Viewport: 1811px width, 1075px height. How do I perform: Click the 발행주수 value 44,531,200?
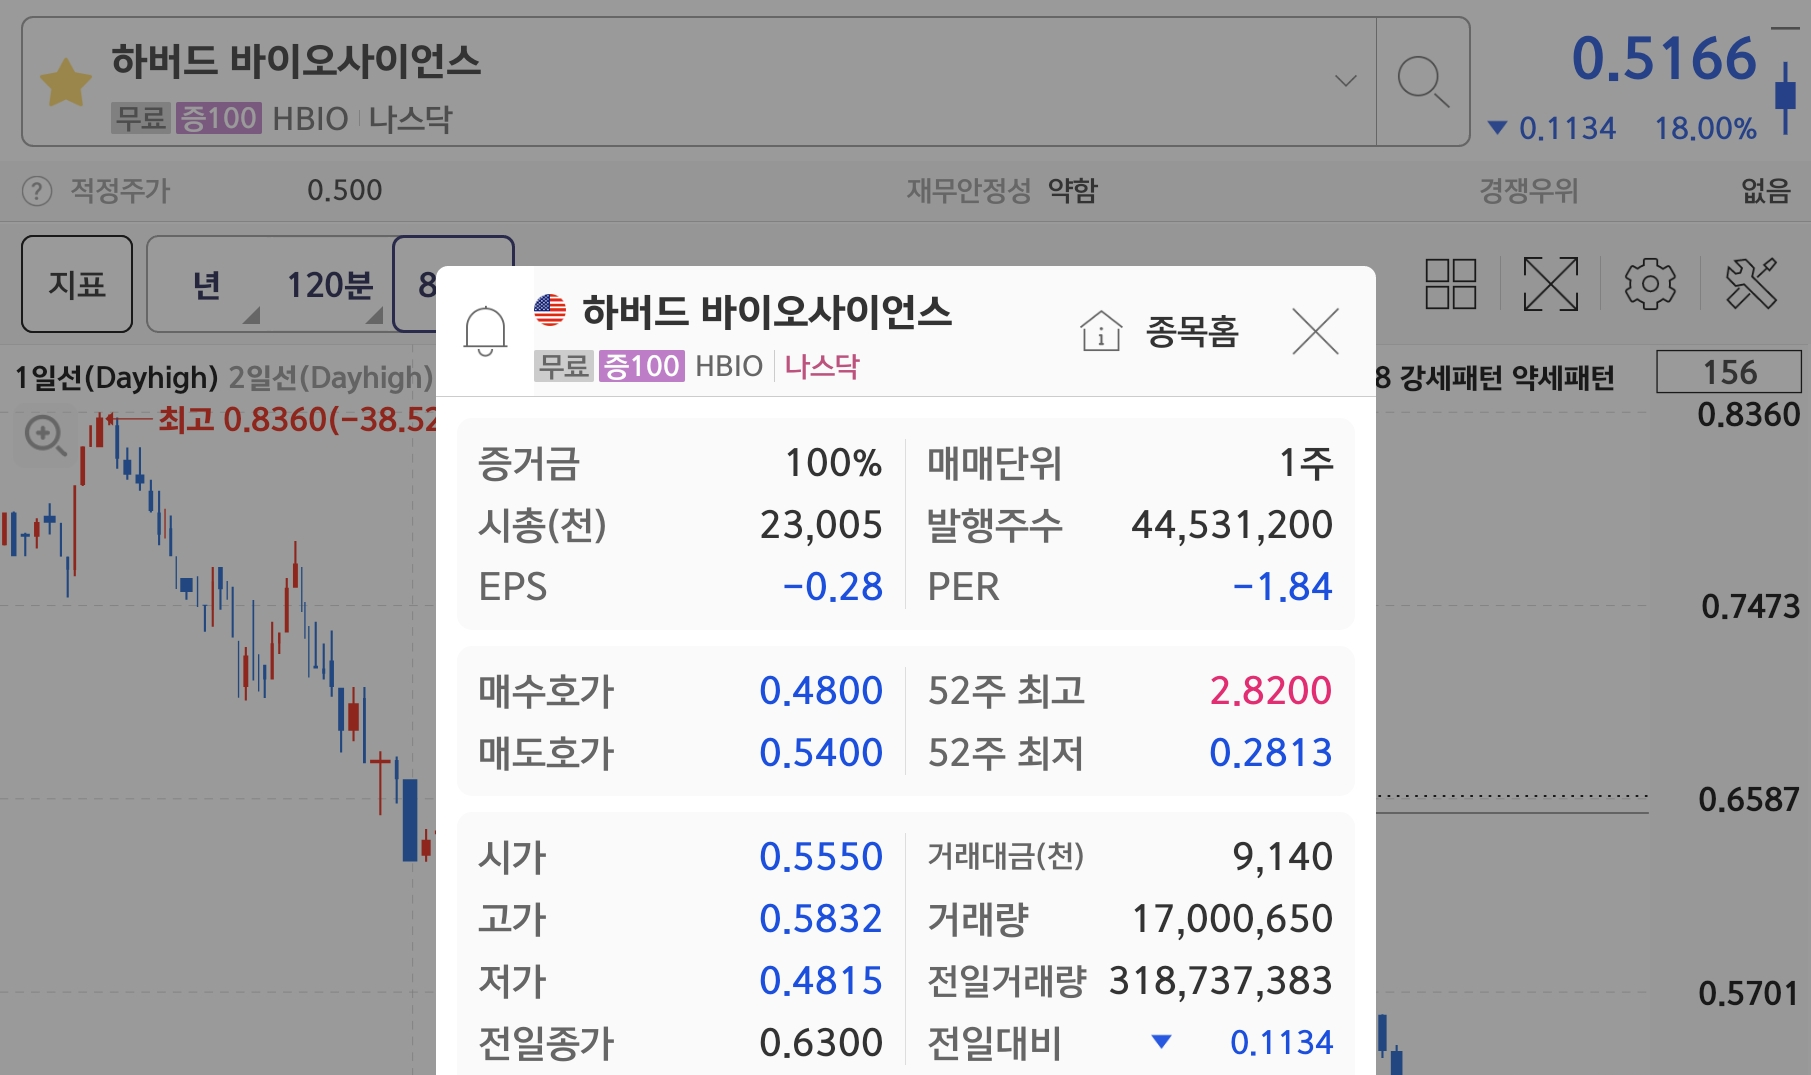pyautogui.click(x=1232, y=525)
